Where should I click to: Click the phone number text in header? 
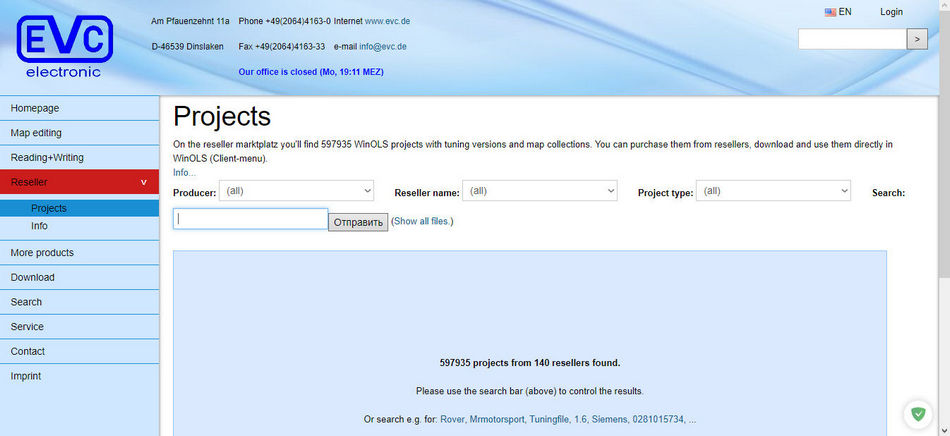[285, 21]
